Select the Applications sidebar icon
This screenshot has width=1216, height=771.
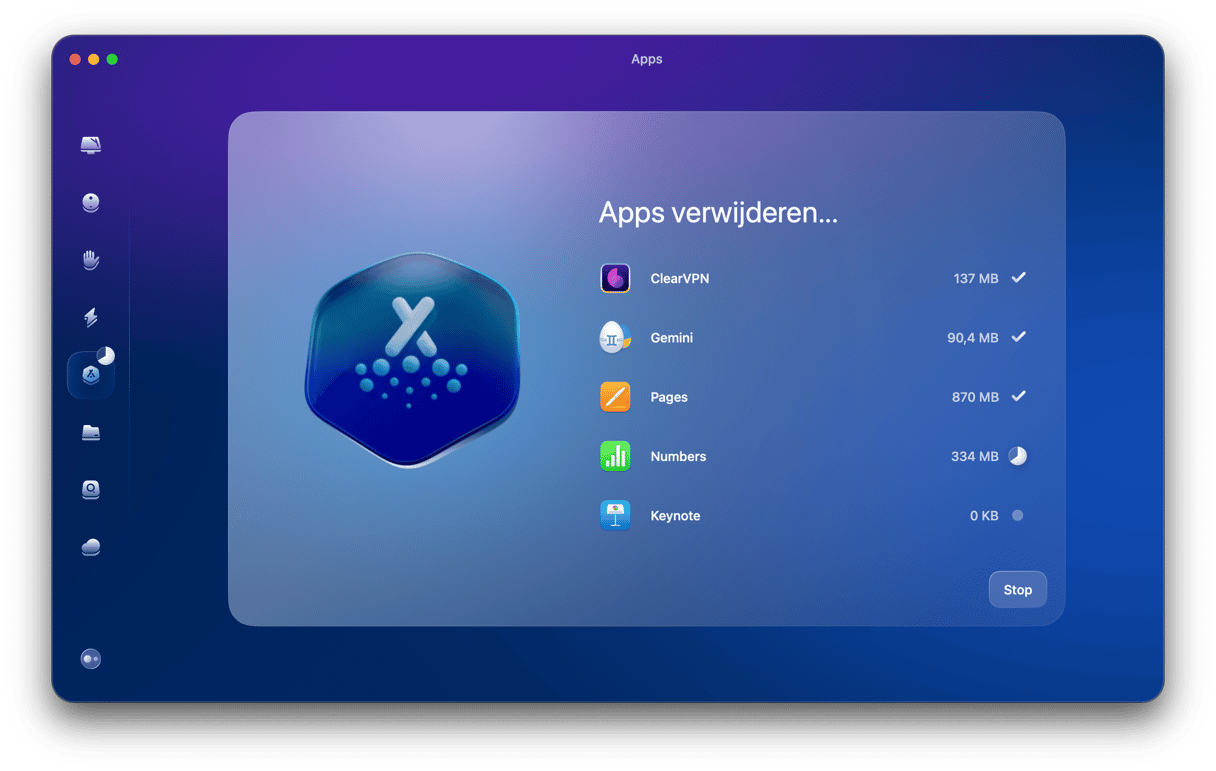point(91,376)
